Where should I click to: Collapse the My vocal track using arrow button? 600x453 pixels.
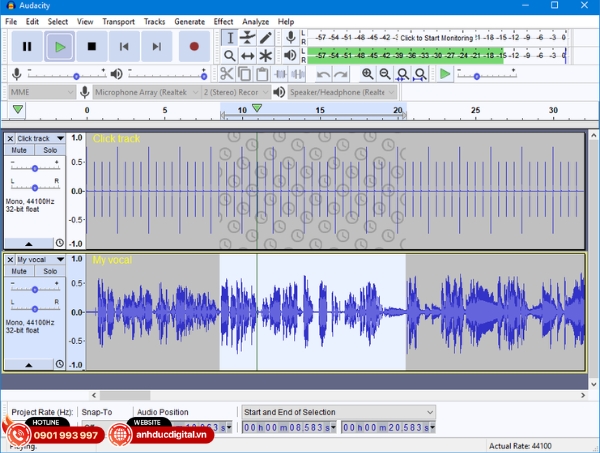[28, 365]
